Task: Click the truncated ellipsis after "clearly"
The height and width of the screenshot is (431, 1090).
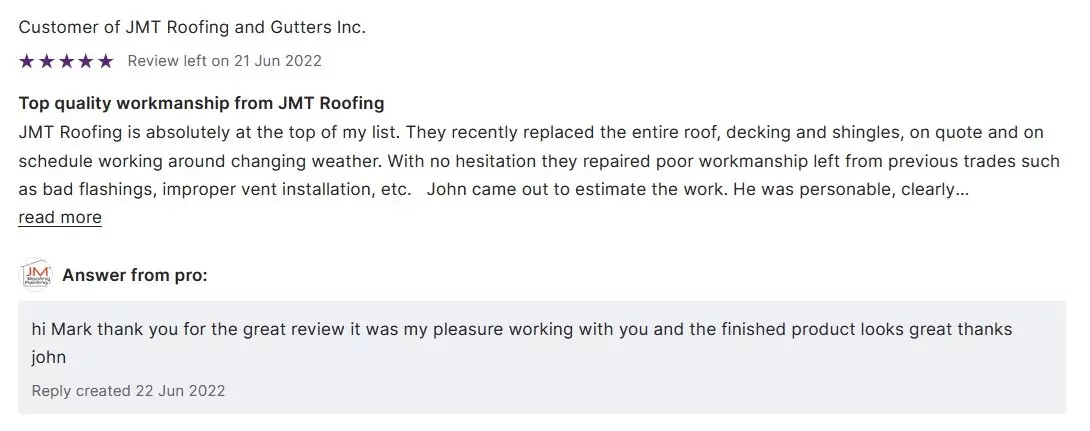Action: pos(963,189)
